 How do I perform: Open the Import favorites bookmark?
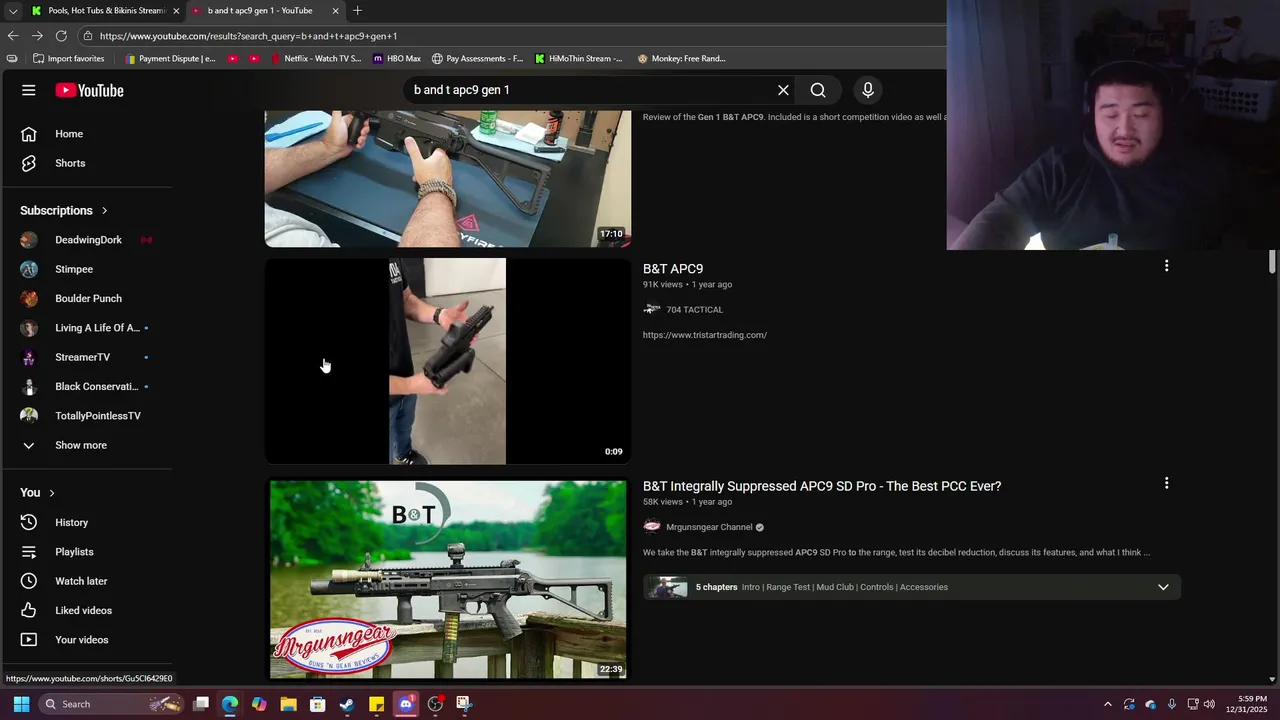point(68,58)
